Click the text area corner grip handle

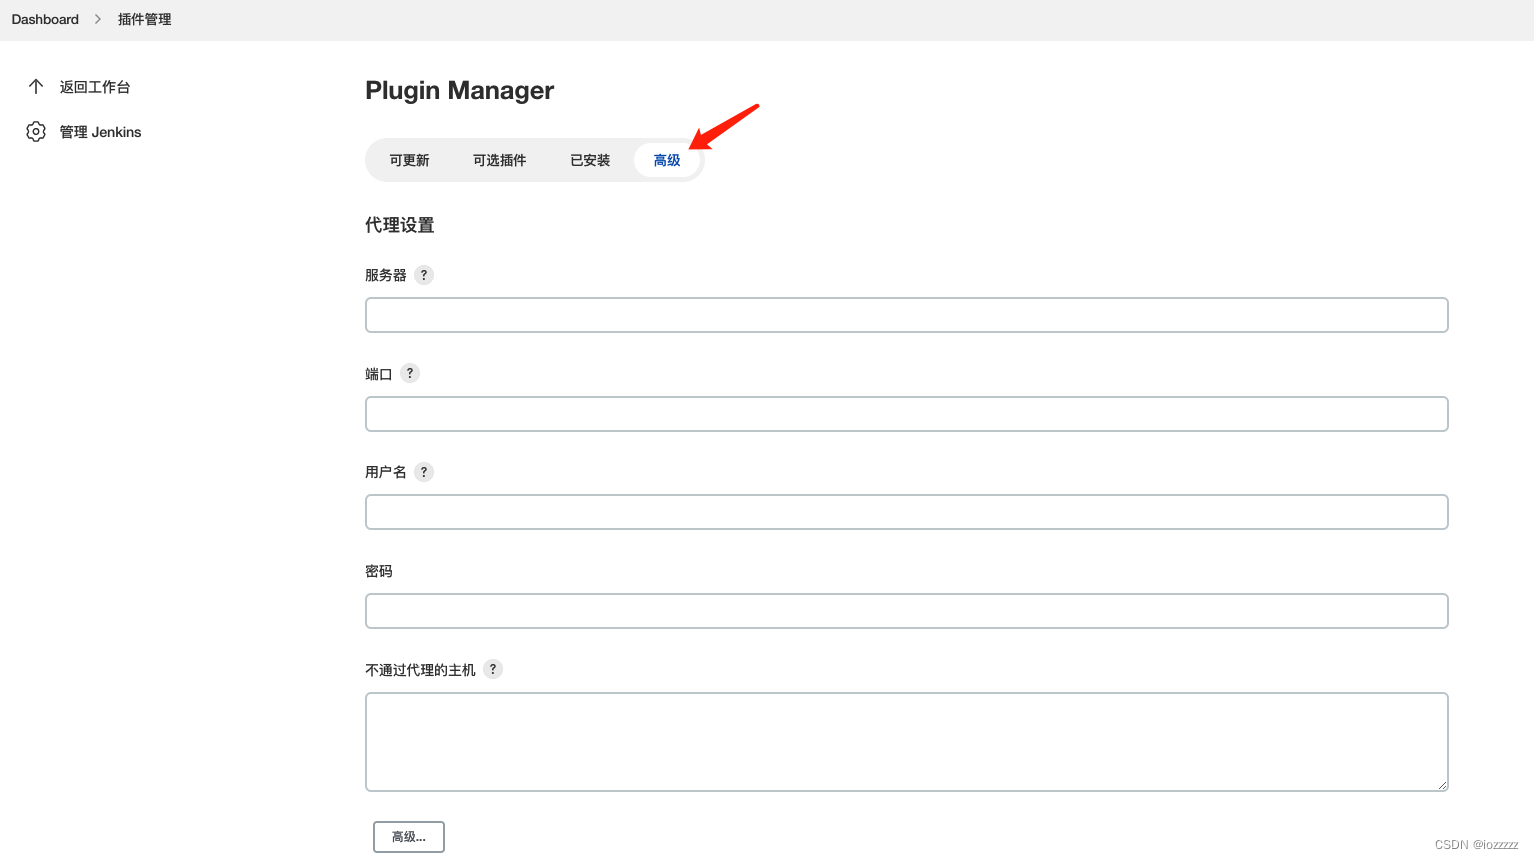(1442, 785)
